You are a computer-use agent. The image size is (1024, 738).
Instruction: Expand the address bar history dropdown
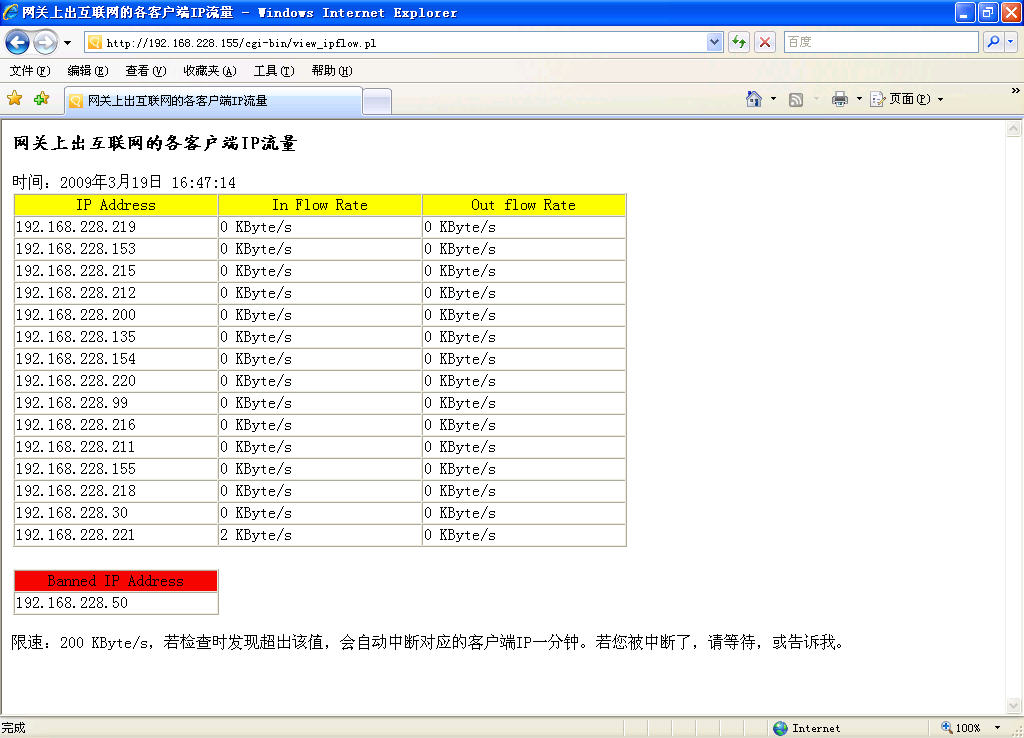(x=714, y=42)
